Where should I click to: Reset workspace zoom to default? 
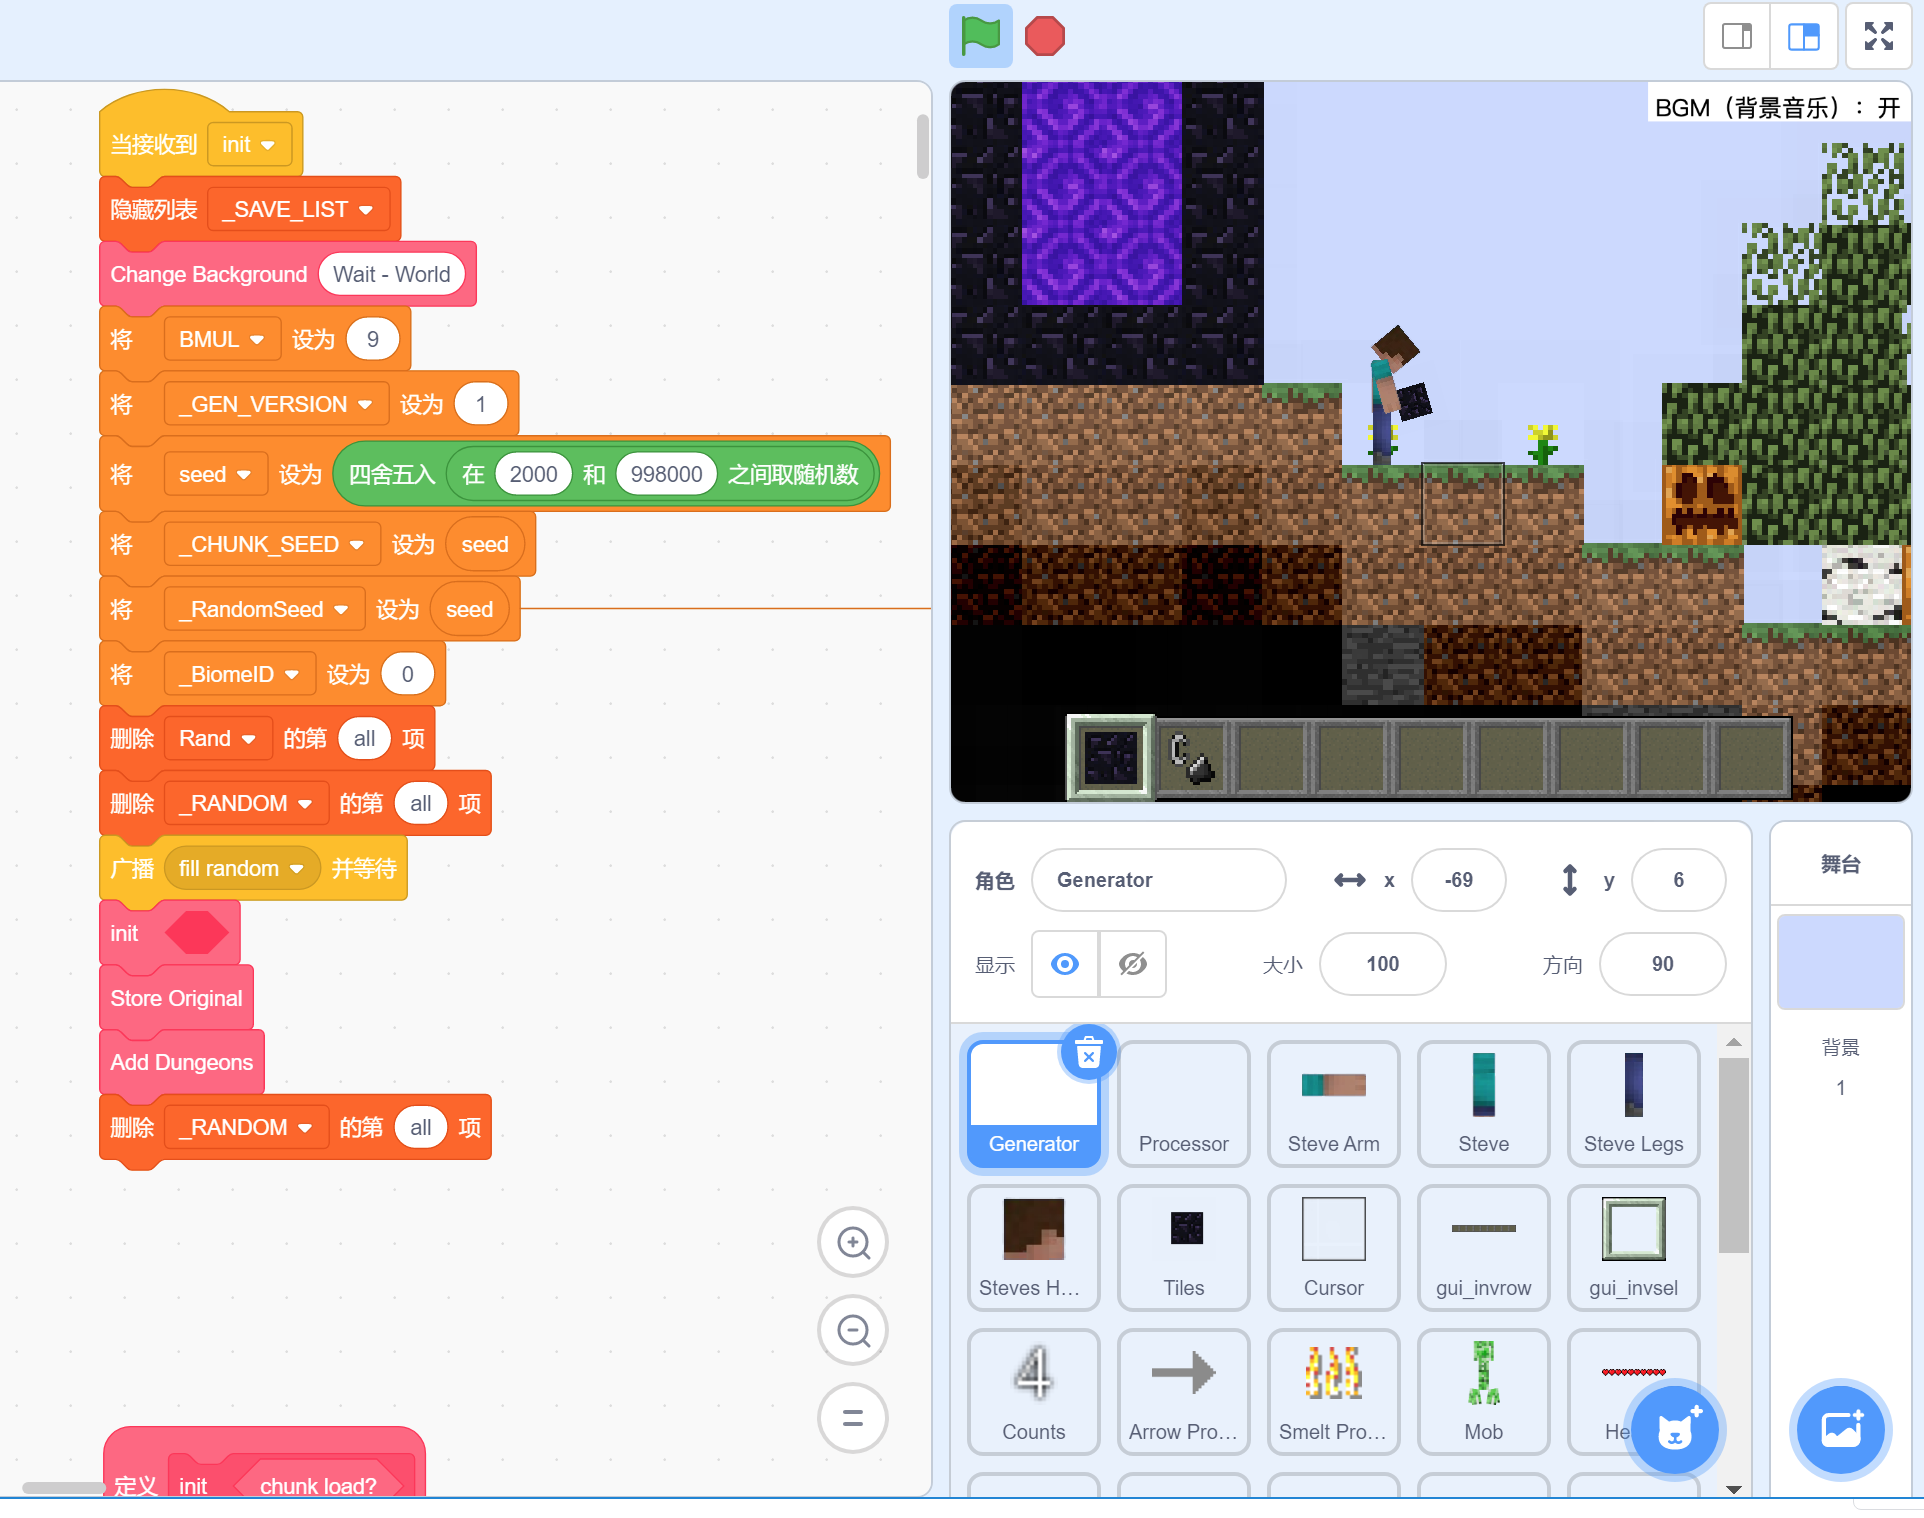[853, 1418]
